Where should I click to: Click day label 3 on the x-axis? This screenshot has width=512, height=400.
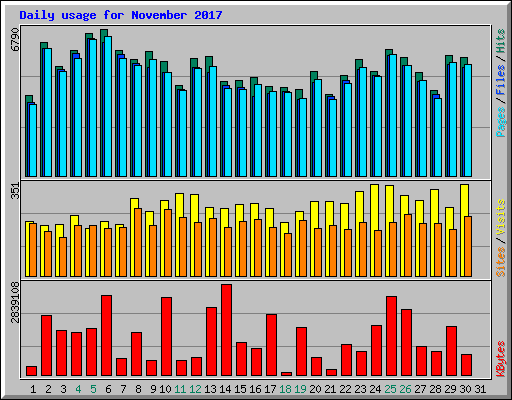63,389
